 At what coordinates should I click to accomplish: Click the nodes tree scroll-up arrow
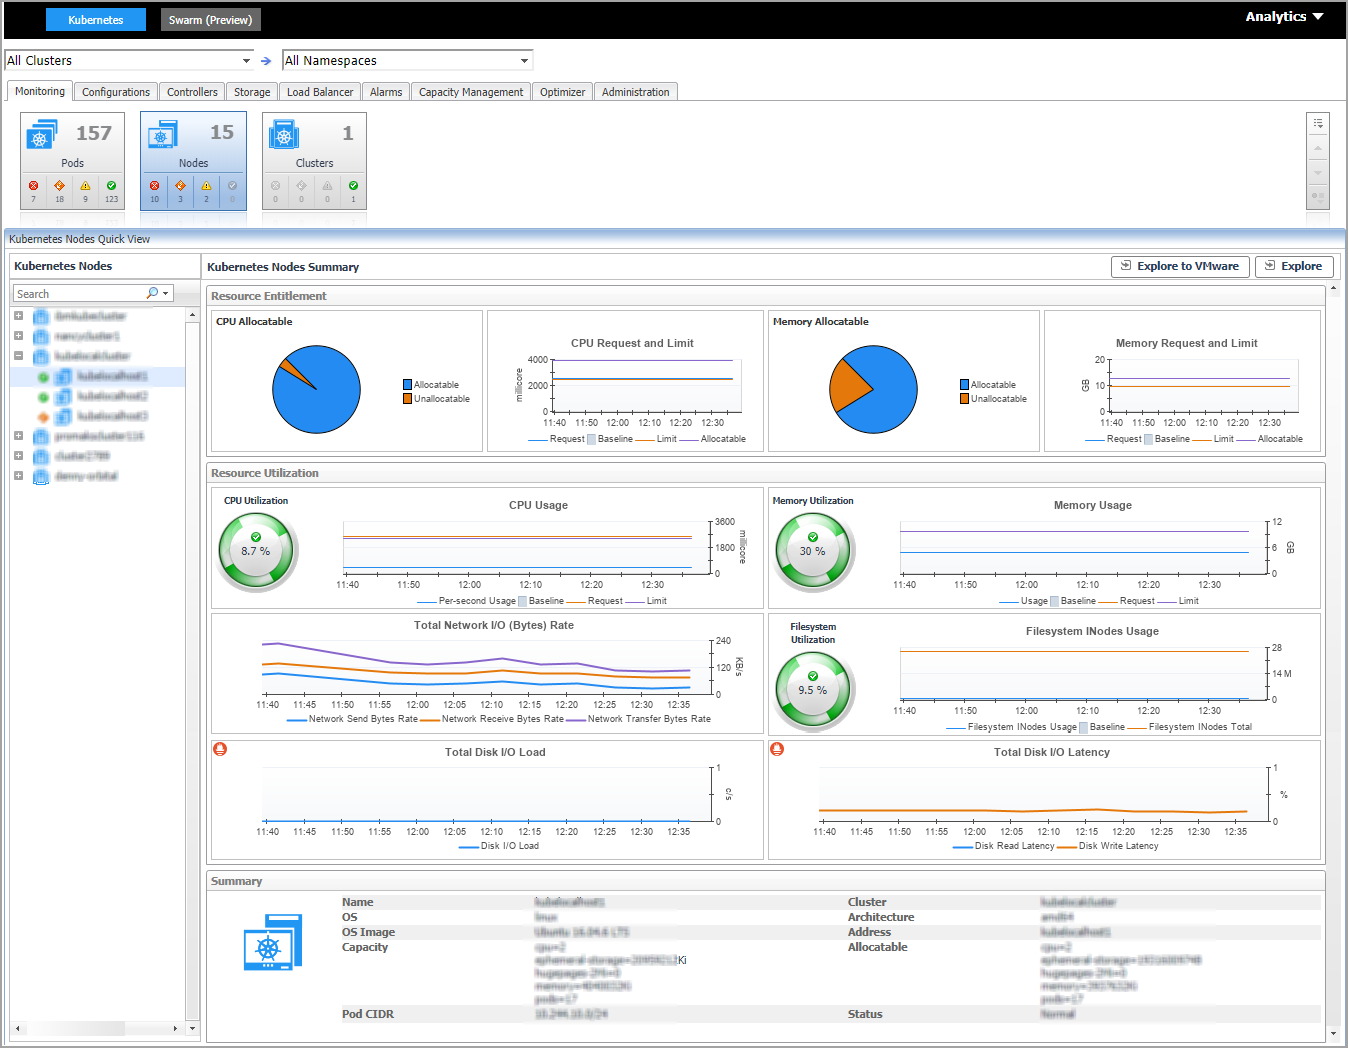point(193,315)
